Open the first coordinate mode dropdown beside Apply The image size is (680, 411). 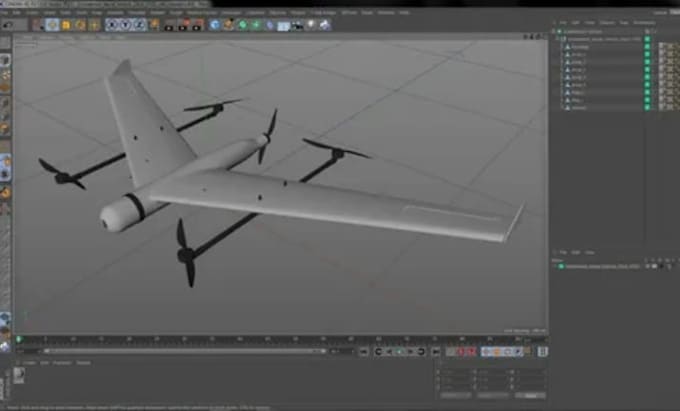click(455, 395)
